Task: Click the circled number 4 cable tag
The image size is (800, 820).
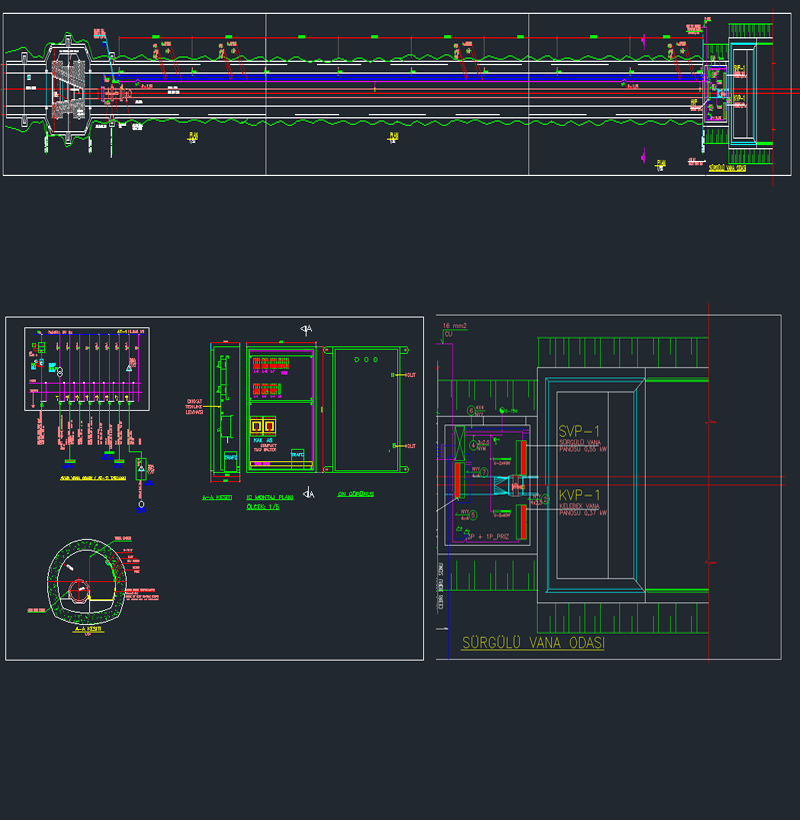Action: pyautogui.click(x=473, y=444)
